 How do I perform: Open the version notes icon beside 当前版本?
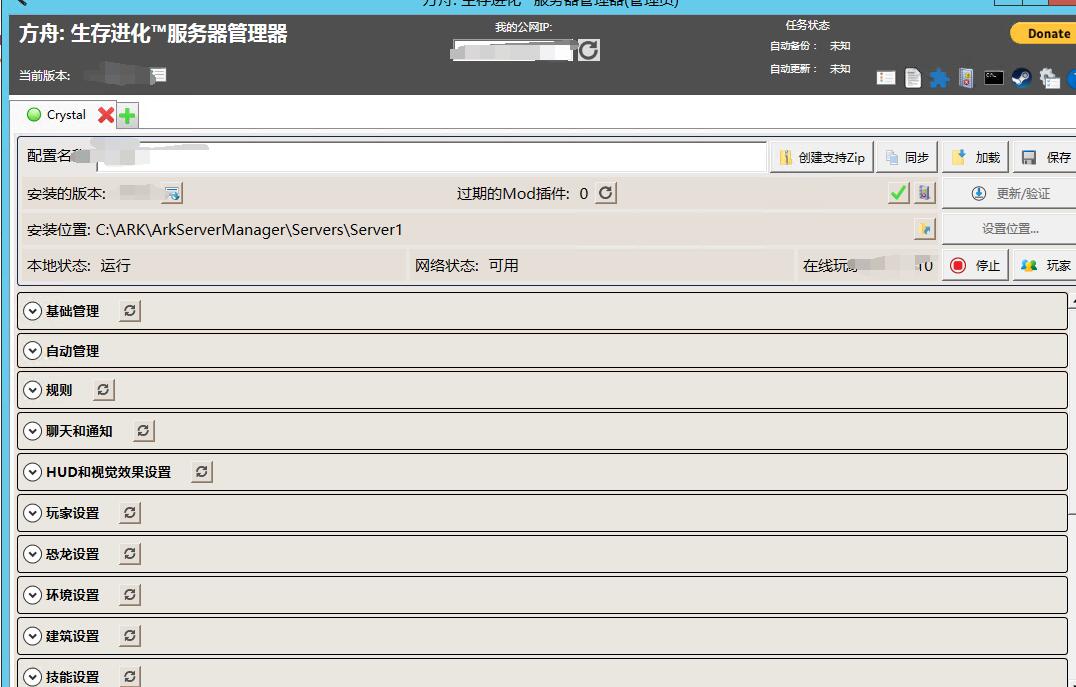point(159,75)
